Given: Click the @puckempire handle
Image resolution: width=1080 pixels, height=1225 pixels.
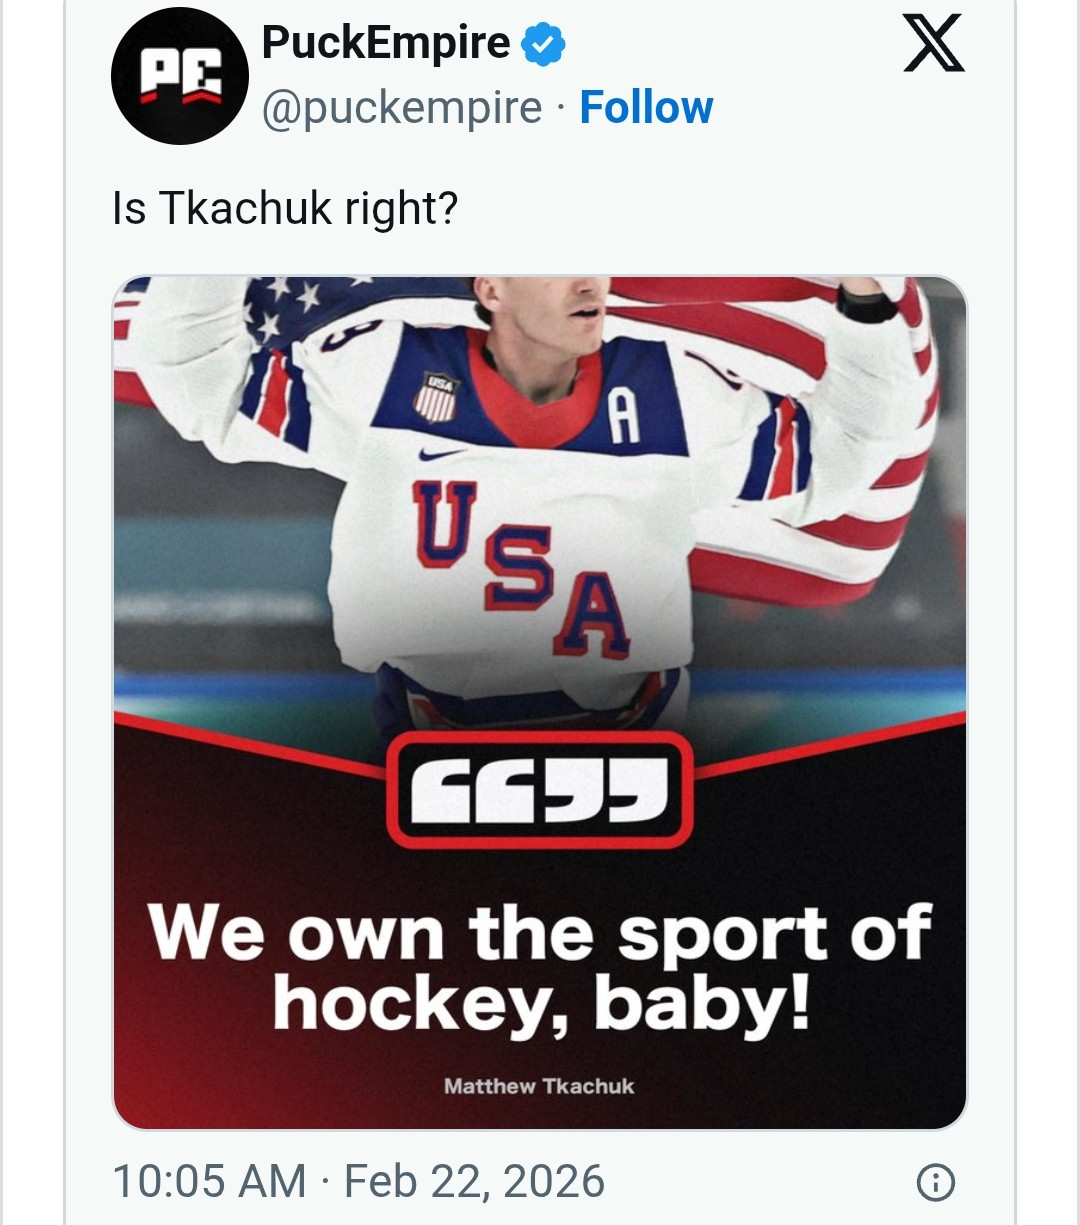Looking at the screenshot, I should pyautogui.click(x=402, y=107).
